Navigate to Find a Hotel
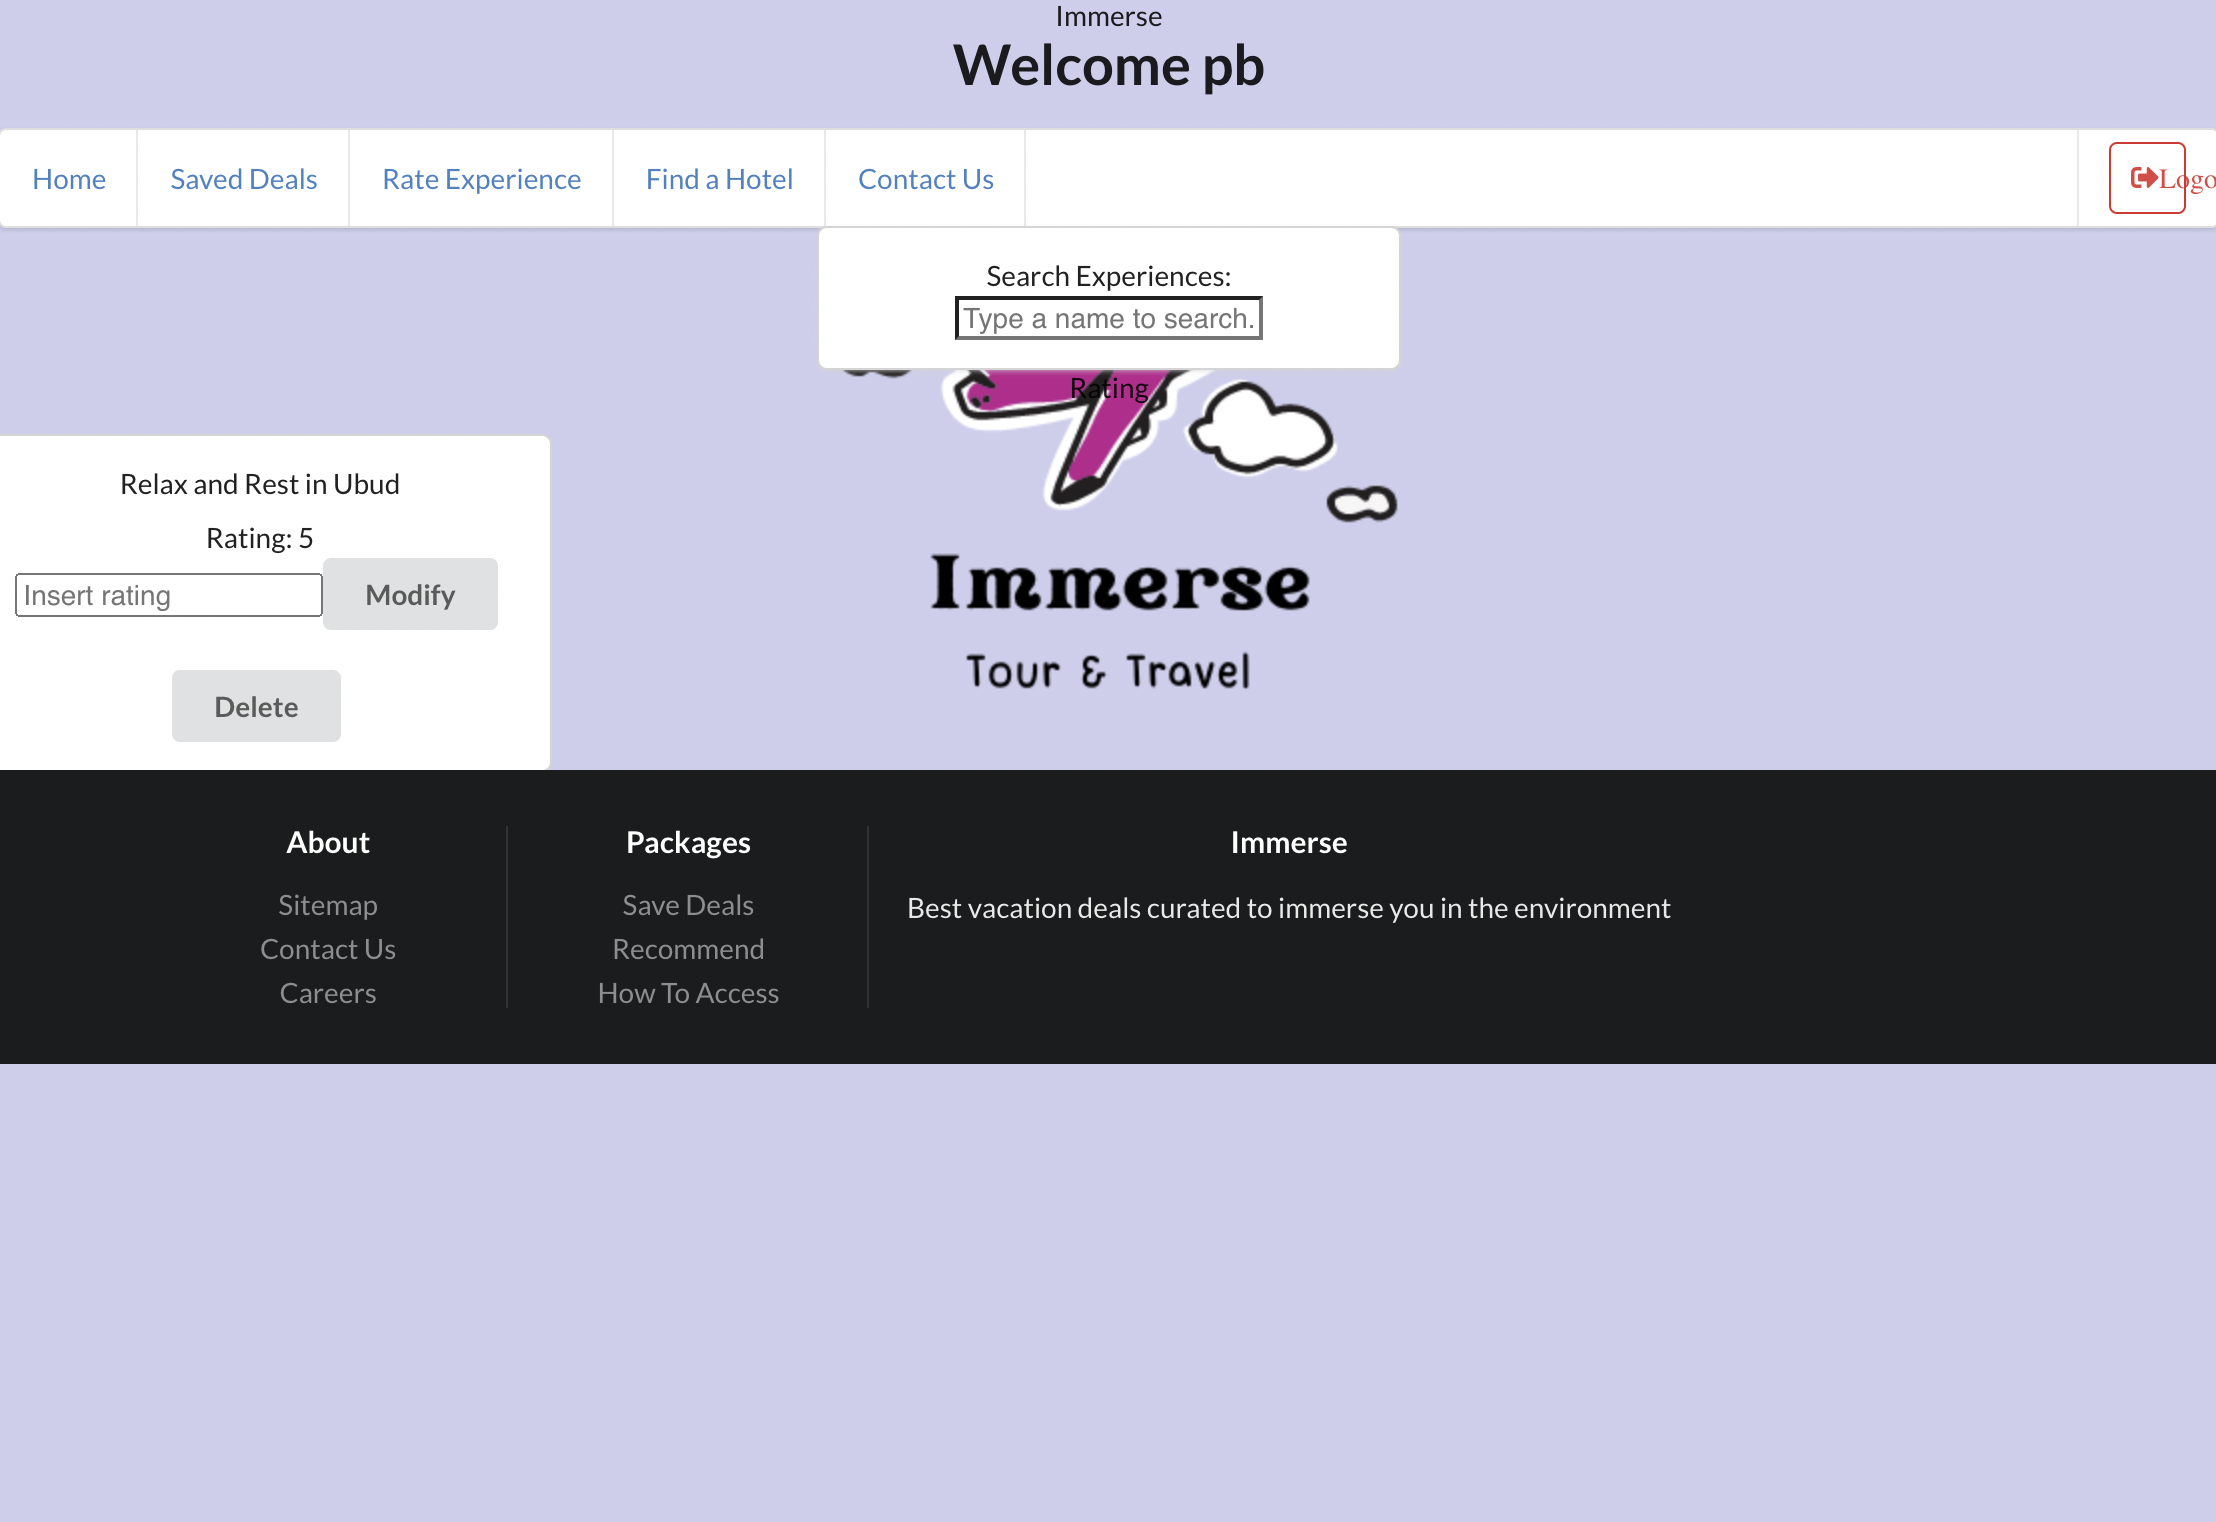 click(x=719, y=178)
